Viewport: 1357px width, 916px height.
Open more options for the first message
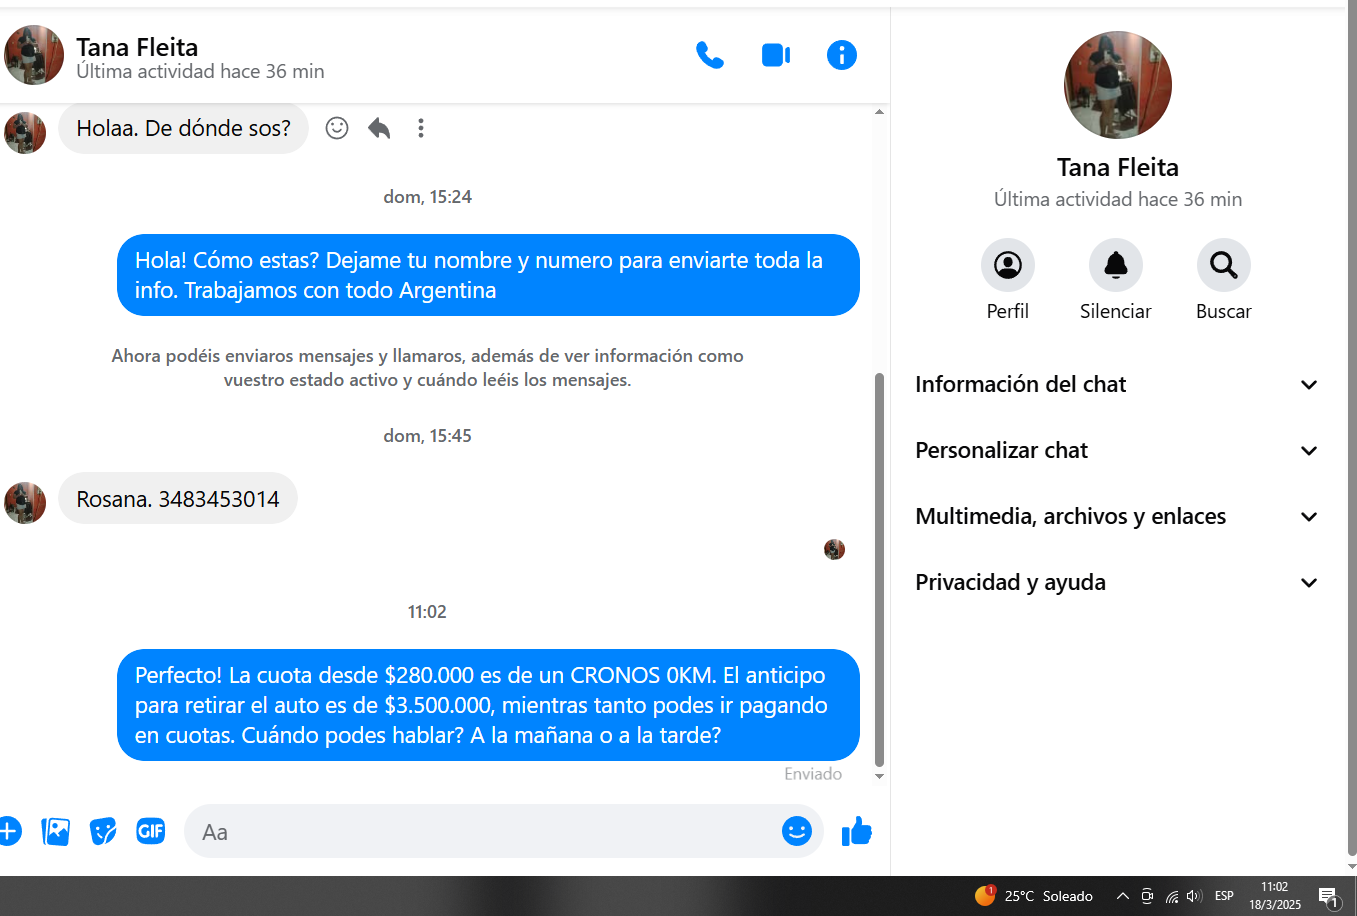[421, 128]
